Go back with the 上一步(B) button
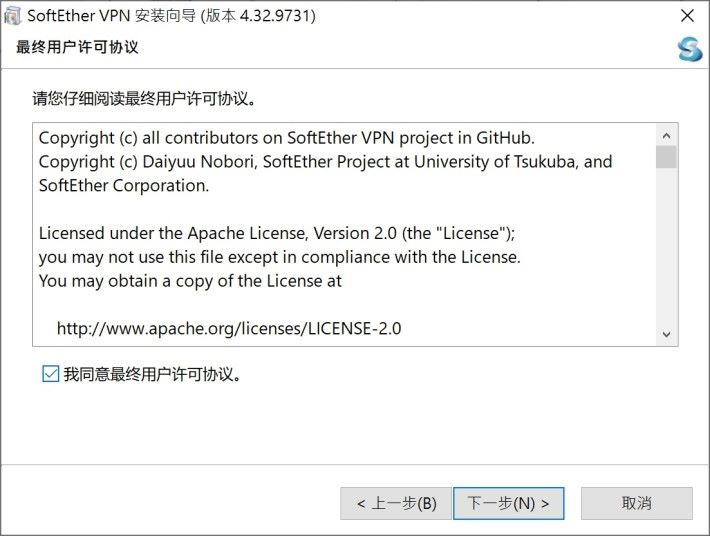Screen dimensions: 710x536 pos(396,503)
